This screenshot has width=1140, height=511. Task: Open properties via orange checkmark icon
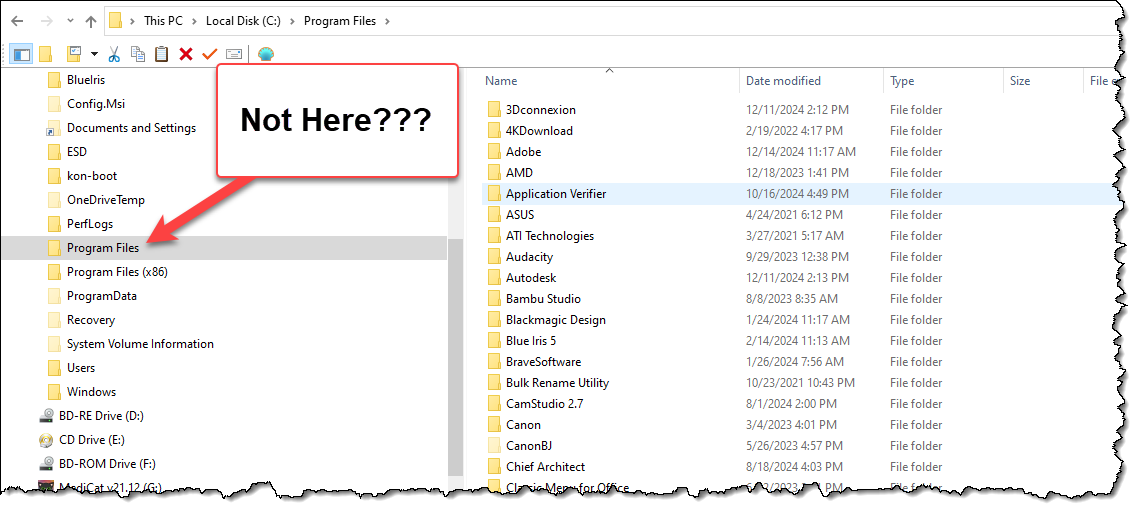tap(209, 54)
